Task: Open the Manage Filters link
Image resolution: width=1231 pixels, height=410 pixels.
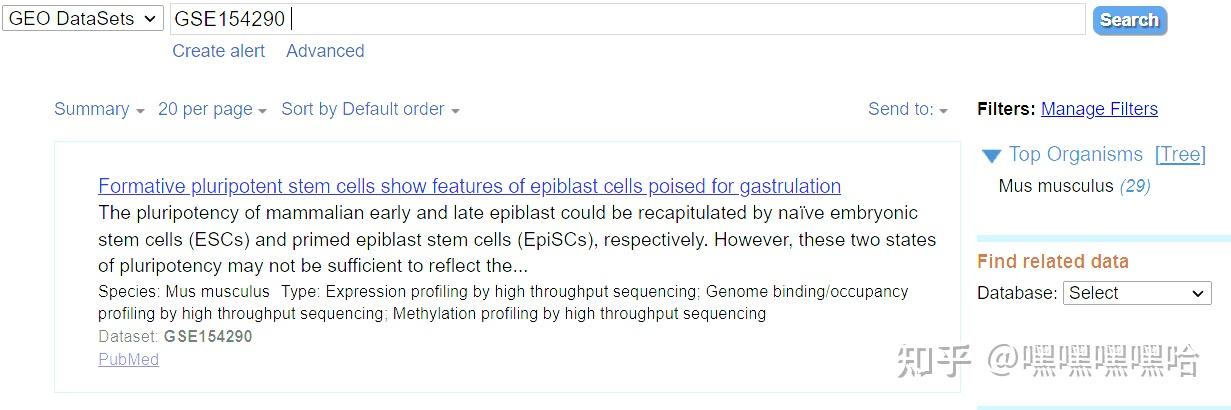Action: 1099,109
